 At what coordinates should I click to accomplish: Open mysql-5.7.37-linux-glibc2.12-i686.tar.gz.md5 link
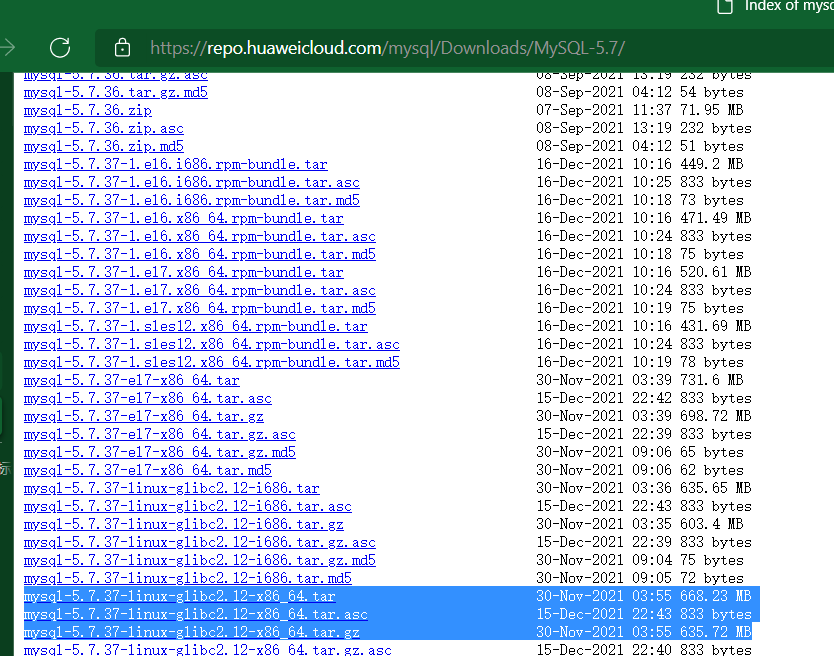tap(199, 560)
